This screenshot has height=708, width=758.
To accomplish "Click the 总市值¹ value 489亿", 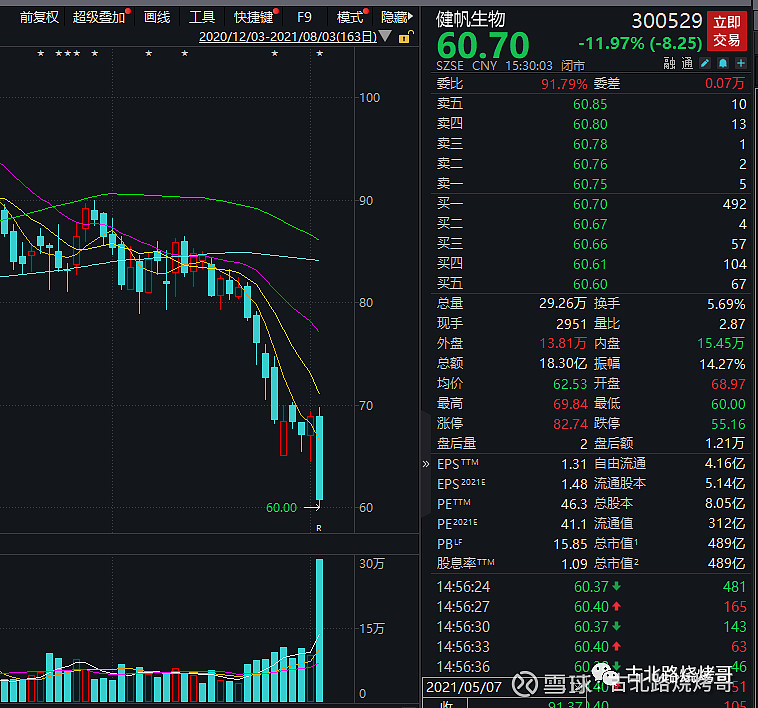I will pos(726,544).
